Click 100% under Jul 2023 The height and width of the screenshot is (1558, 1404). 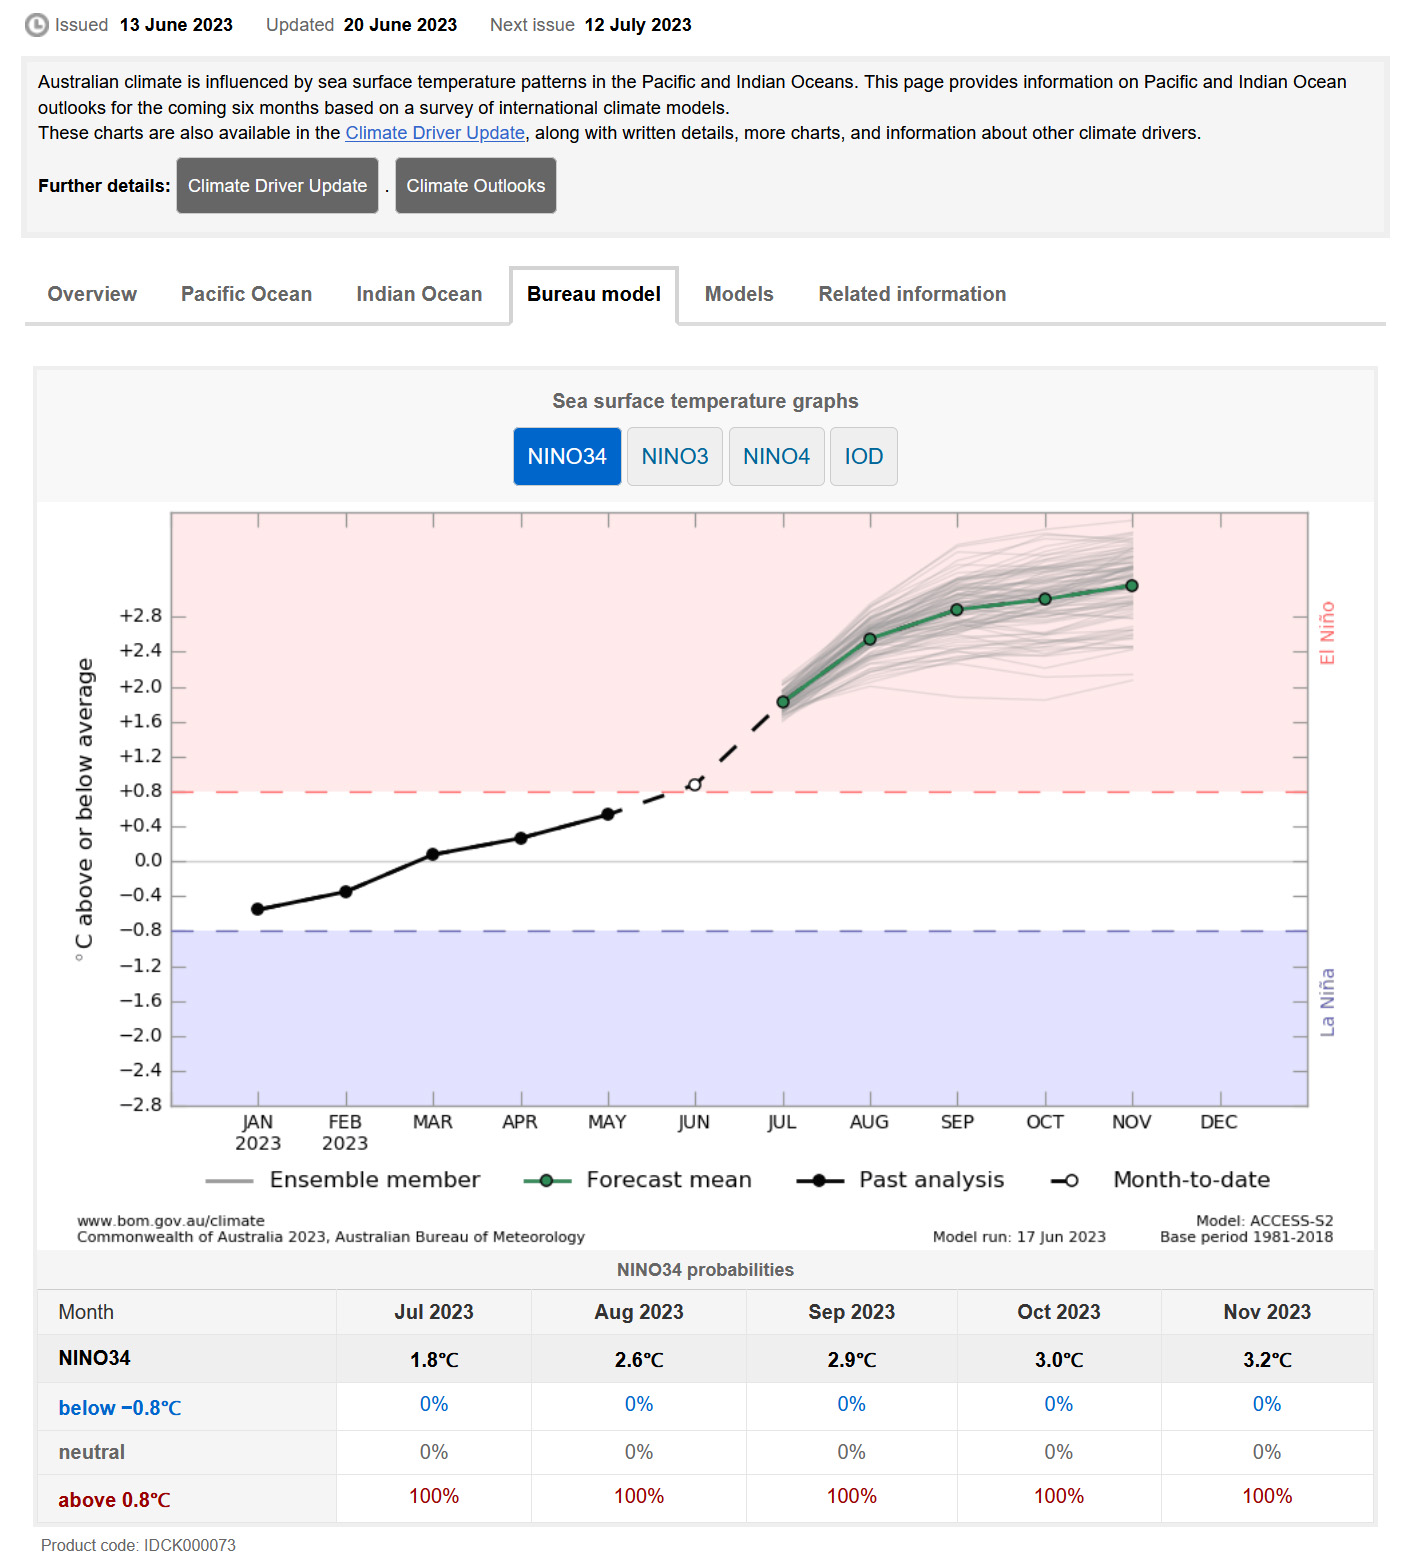(434, 1496)
